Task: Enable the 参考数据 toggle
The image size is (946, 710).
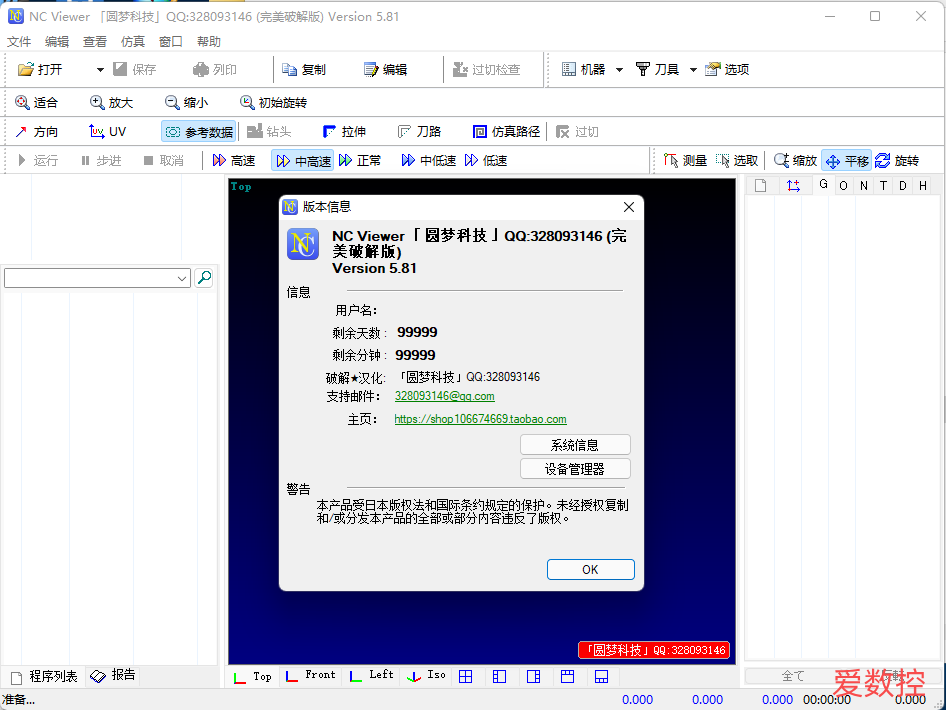Action: point(198,130)
